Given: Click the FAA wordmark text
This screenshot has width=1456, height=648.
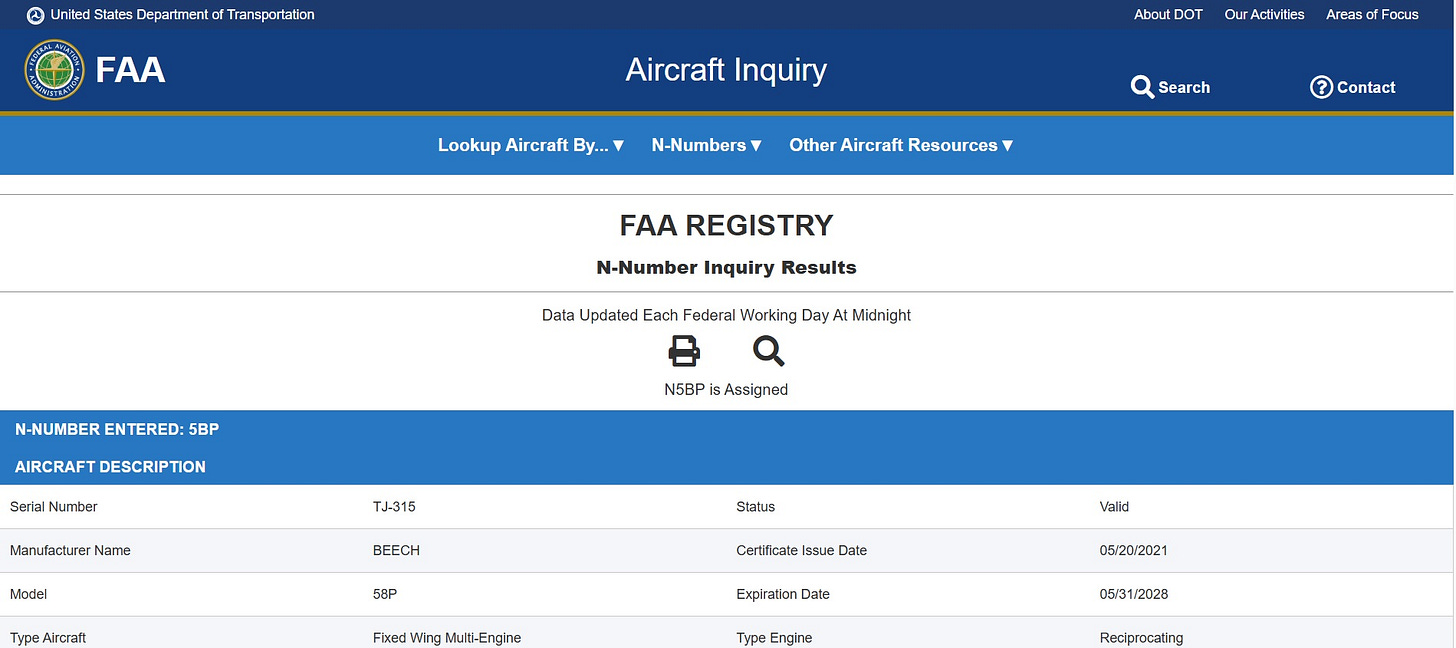Looking at the screenshot, I should (130, 70).
